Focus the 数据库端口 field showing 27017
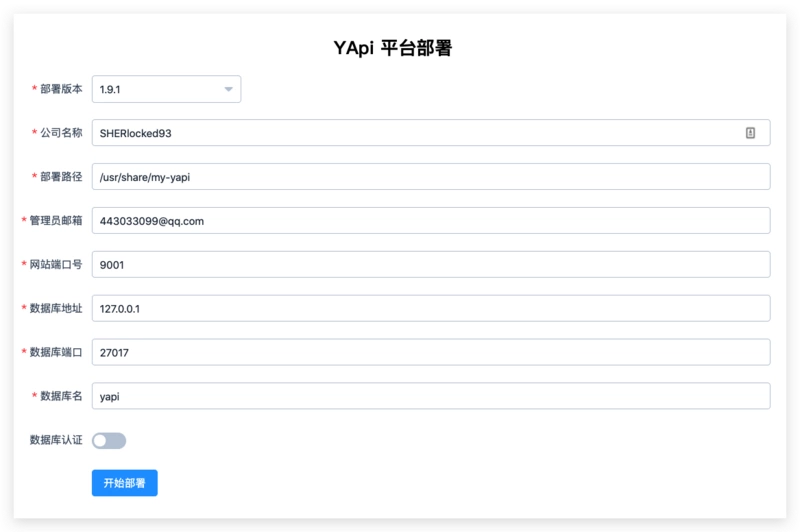The image size is (800, 532). [x=431, y=352]
